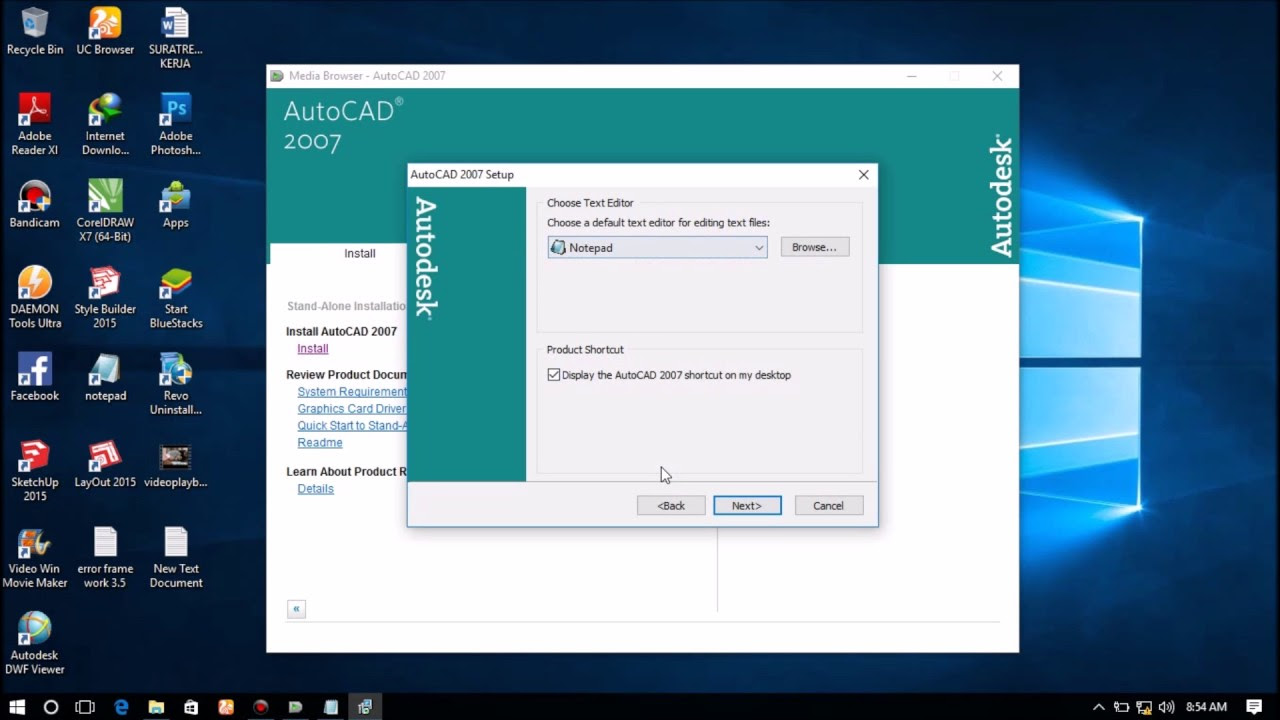Open Graphics Card Driver link
The width and height of the screenshot is (1280, 720).
352,409
